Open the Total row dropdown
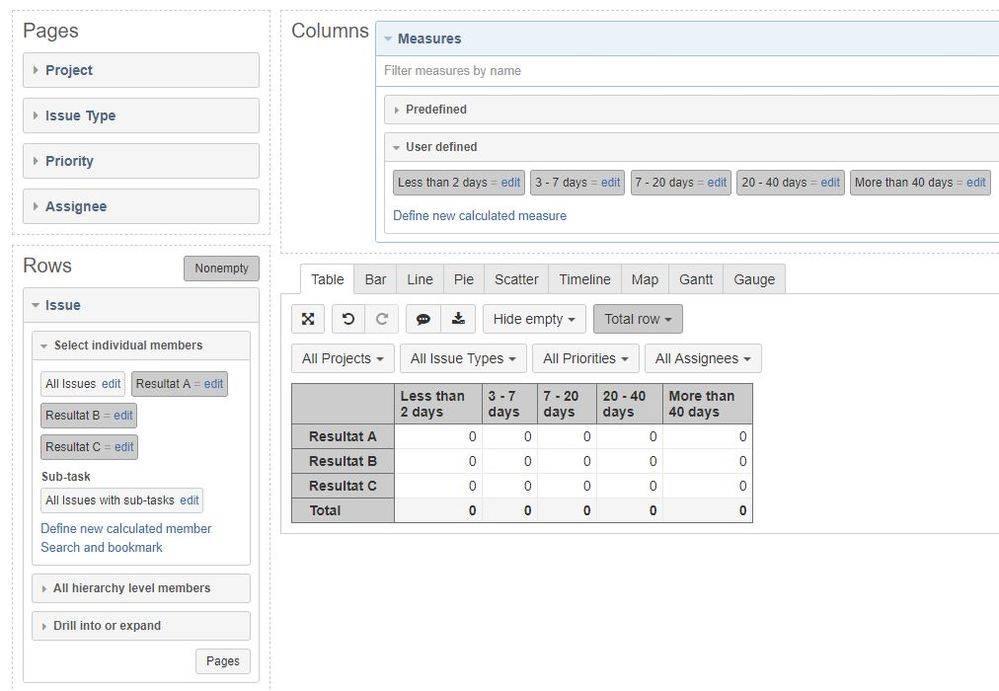Image resolution: width=999 pixels, height=691 pixels. point(638,319)
